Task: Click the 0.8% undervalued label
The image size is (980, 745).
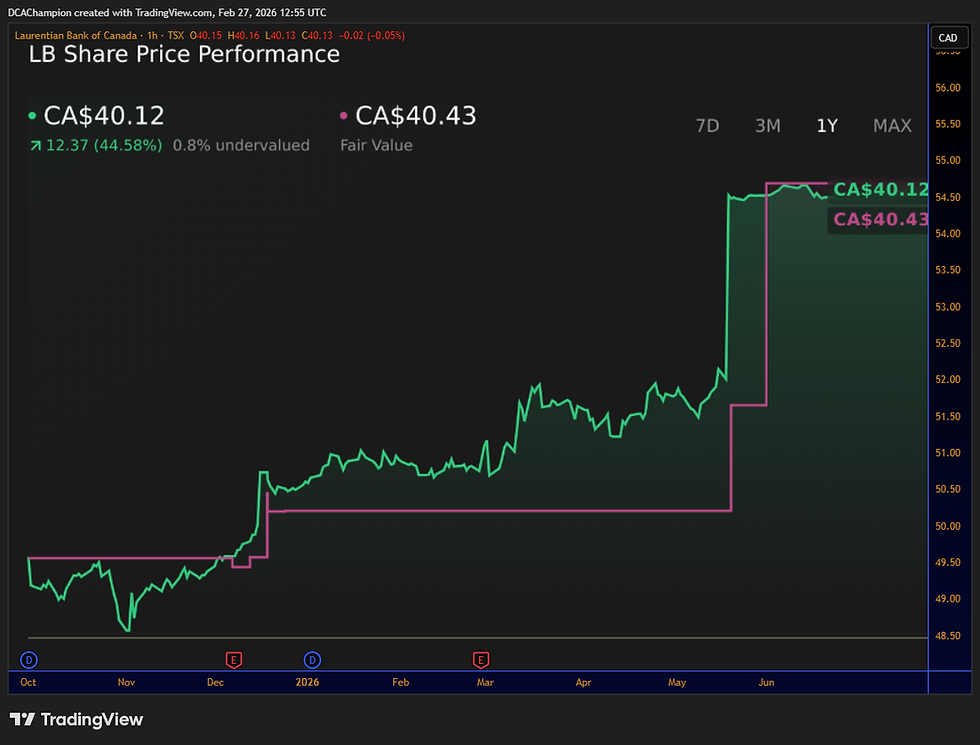Action: [241, 145]
